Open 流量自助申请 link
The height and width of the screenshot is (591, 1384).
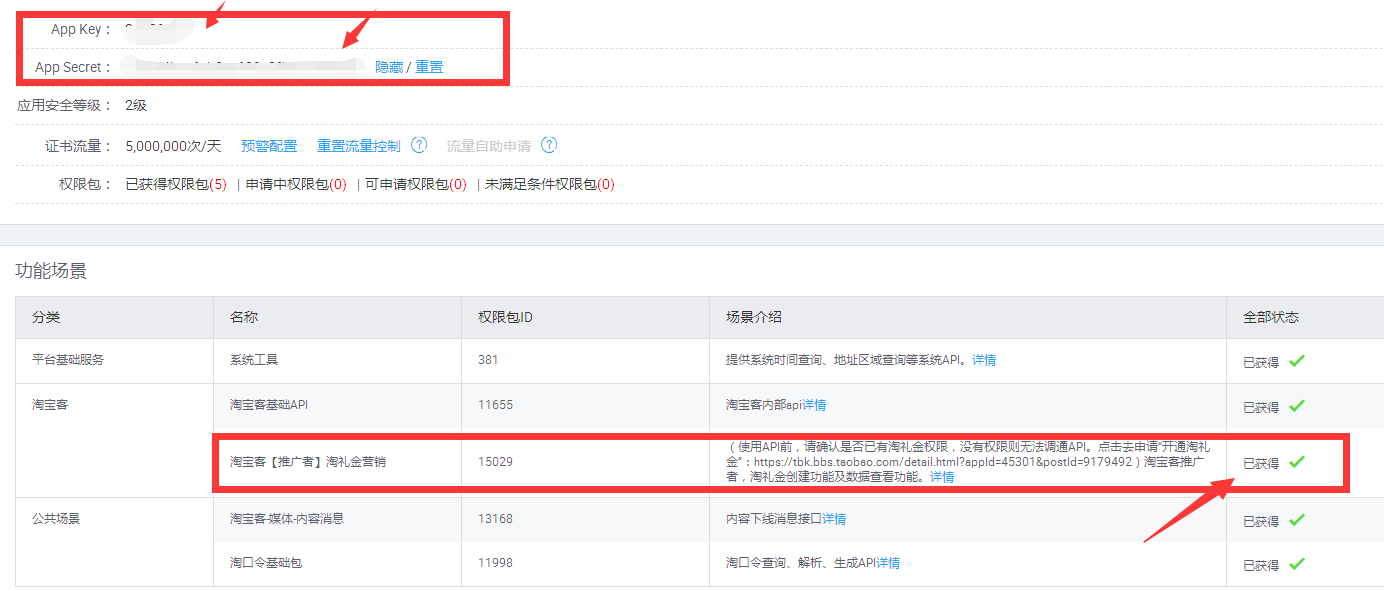tap(488, 146)
